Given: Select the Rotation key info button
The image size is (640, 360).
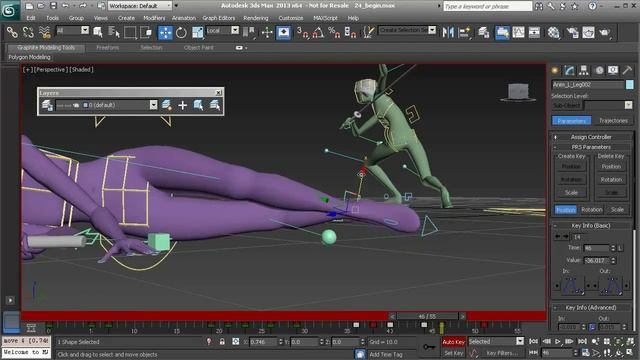Looking at the screenshot, I should pos(591,210).
